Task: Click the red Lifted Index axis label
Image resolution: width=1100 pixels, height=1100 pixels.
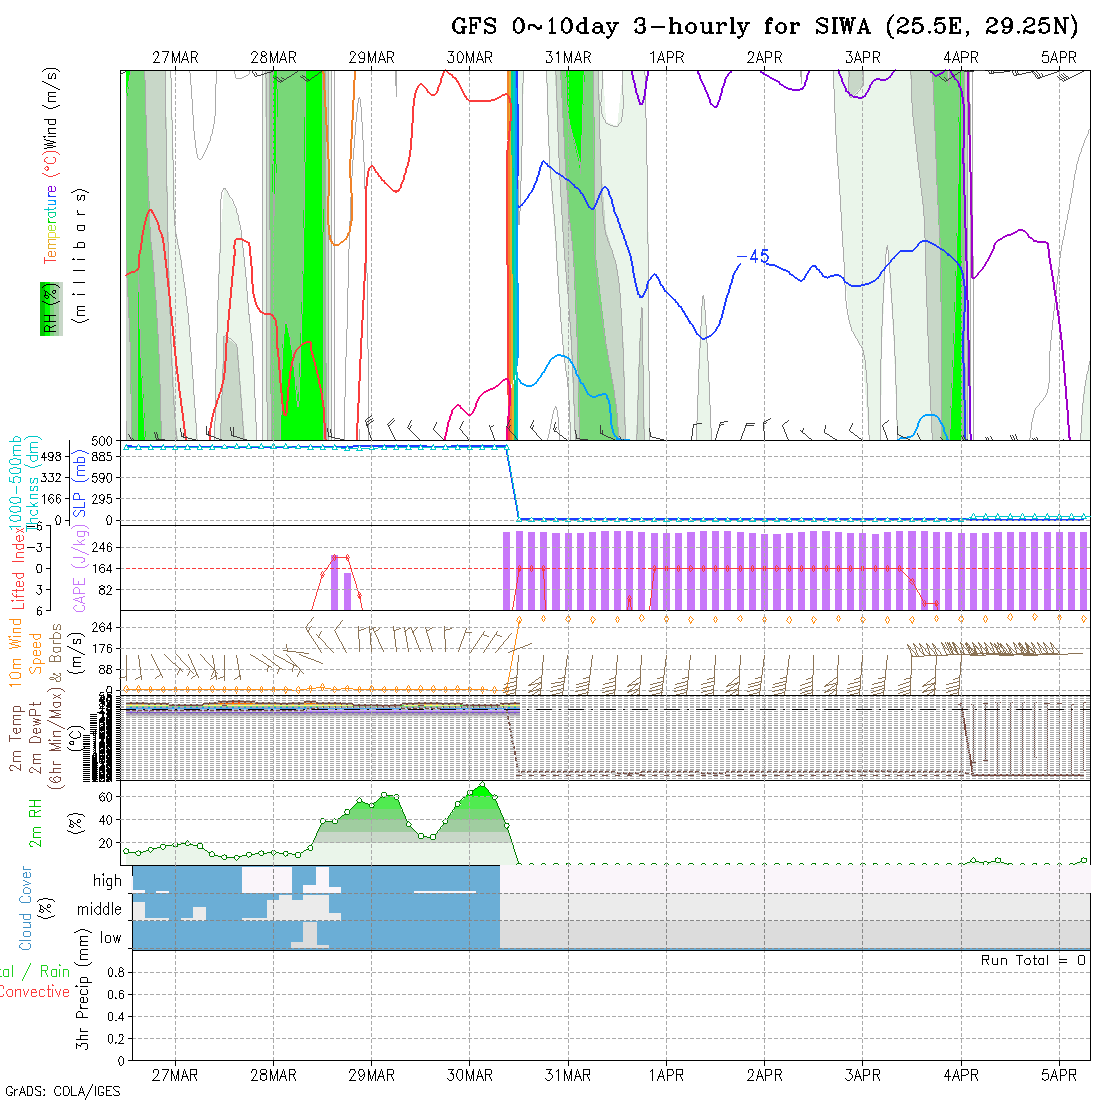Action: point(19,568)
